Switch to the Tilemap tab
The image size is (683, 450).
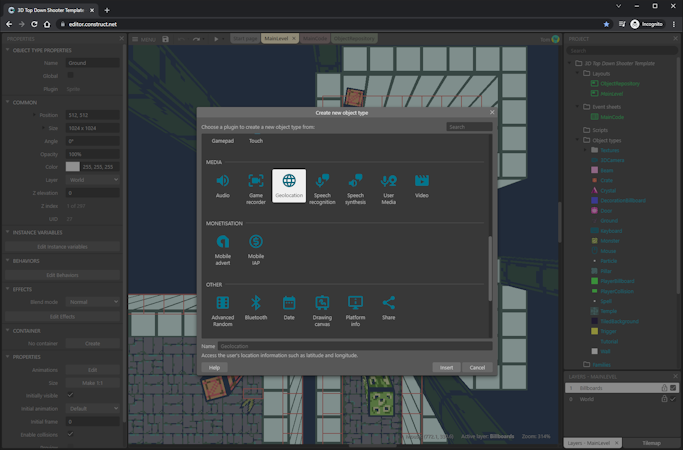coord(651,442)
